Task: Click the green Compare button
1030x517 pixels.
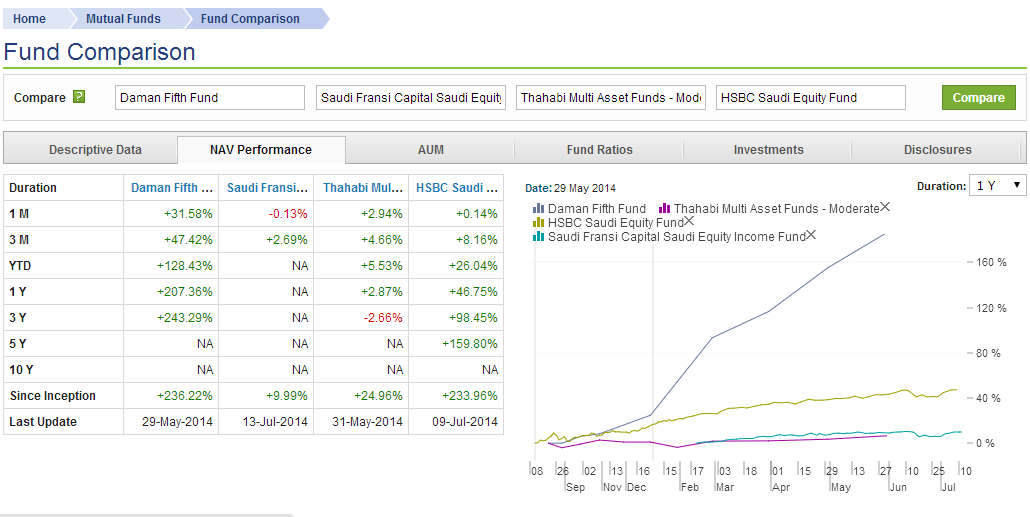Action: coord(979,97)
